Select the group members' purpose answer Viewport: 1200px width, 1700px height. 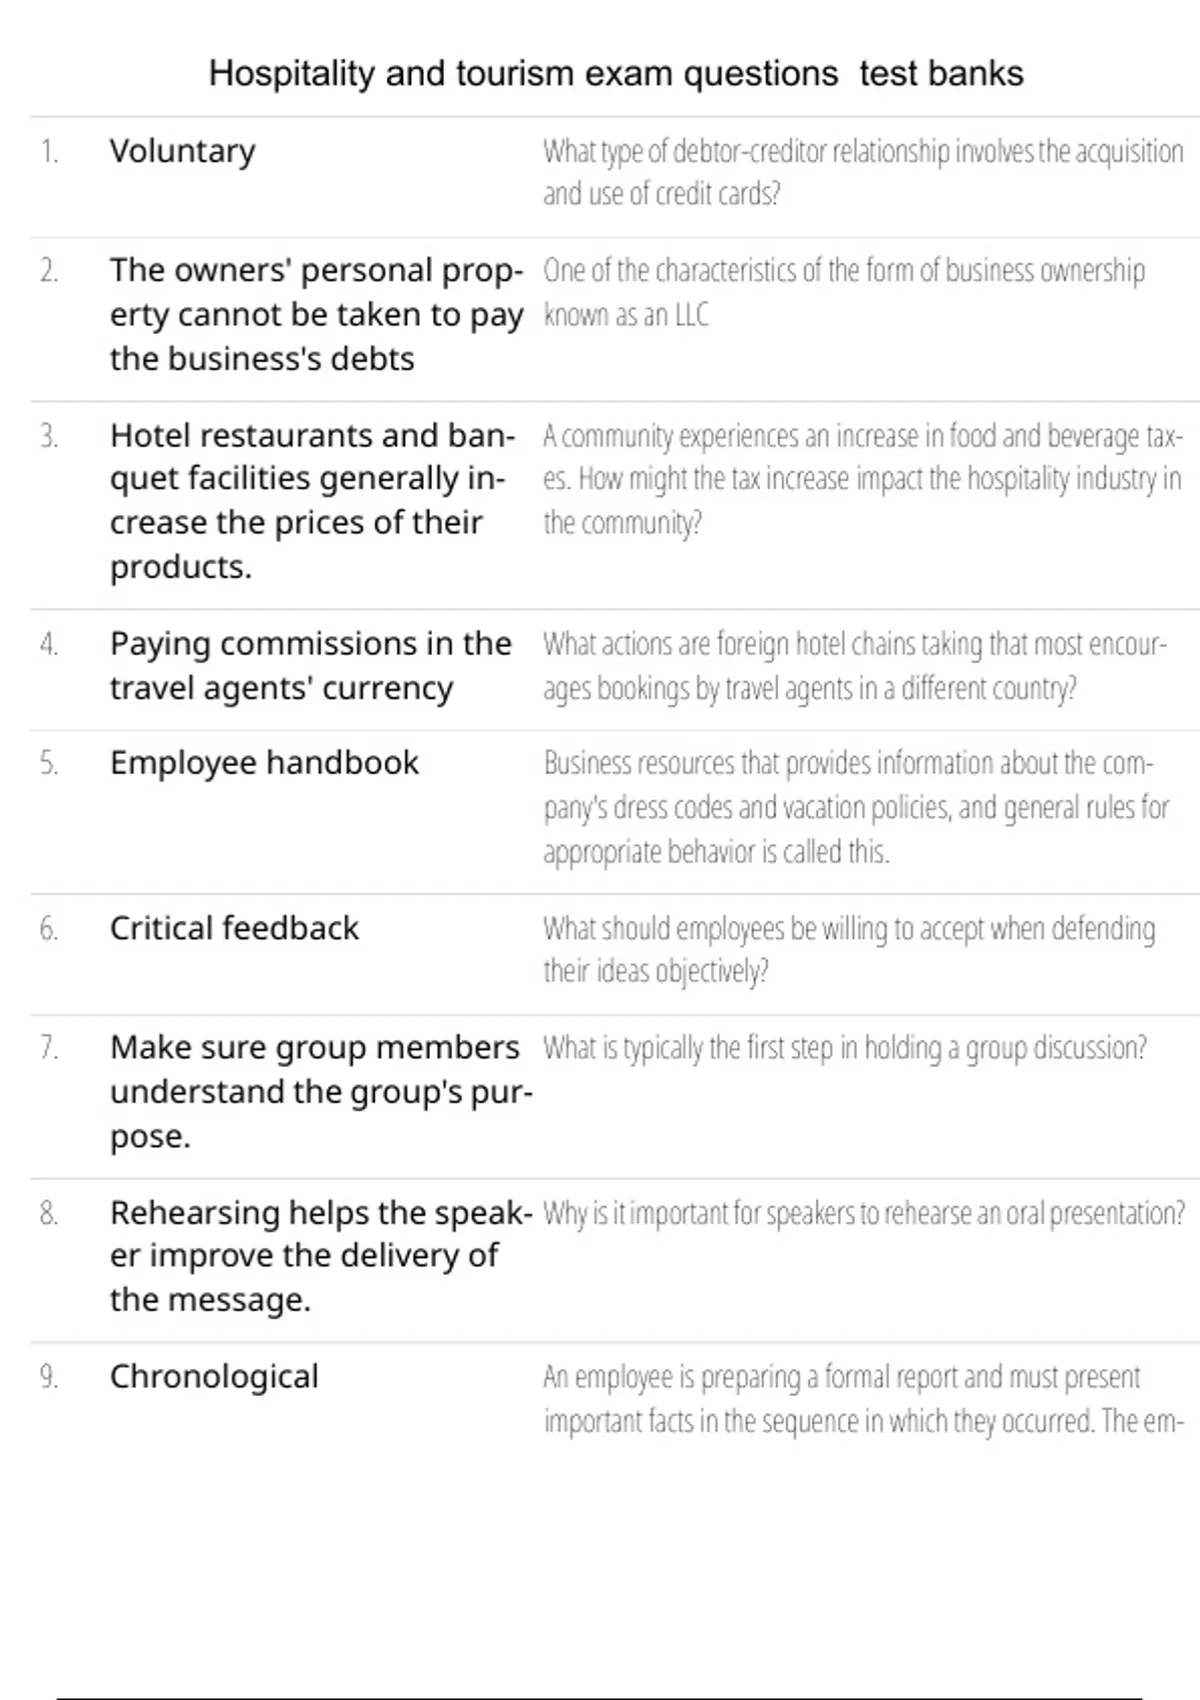coord(321,1092)
